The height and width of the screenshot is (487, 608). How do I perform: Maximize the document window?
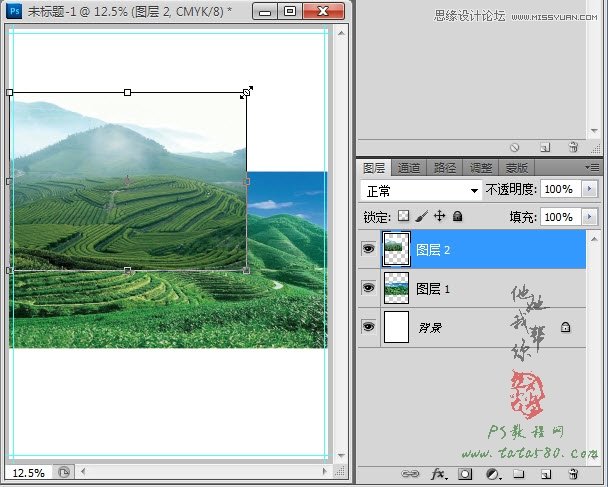(x=290, y=11)
